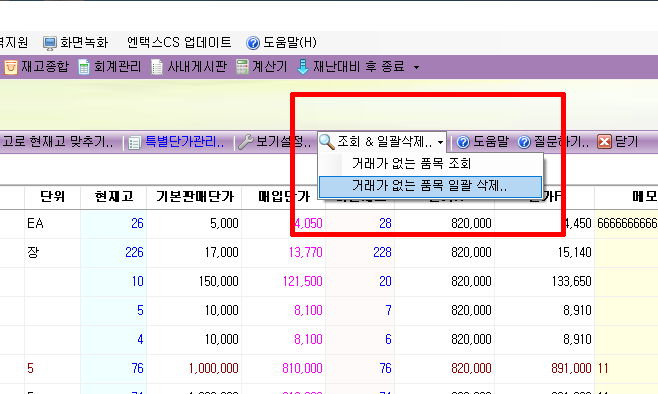Click red value 1,000,000
The image size is (658, 394).
(x=214, y=368)
